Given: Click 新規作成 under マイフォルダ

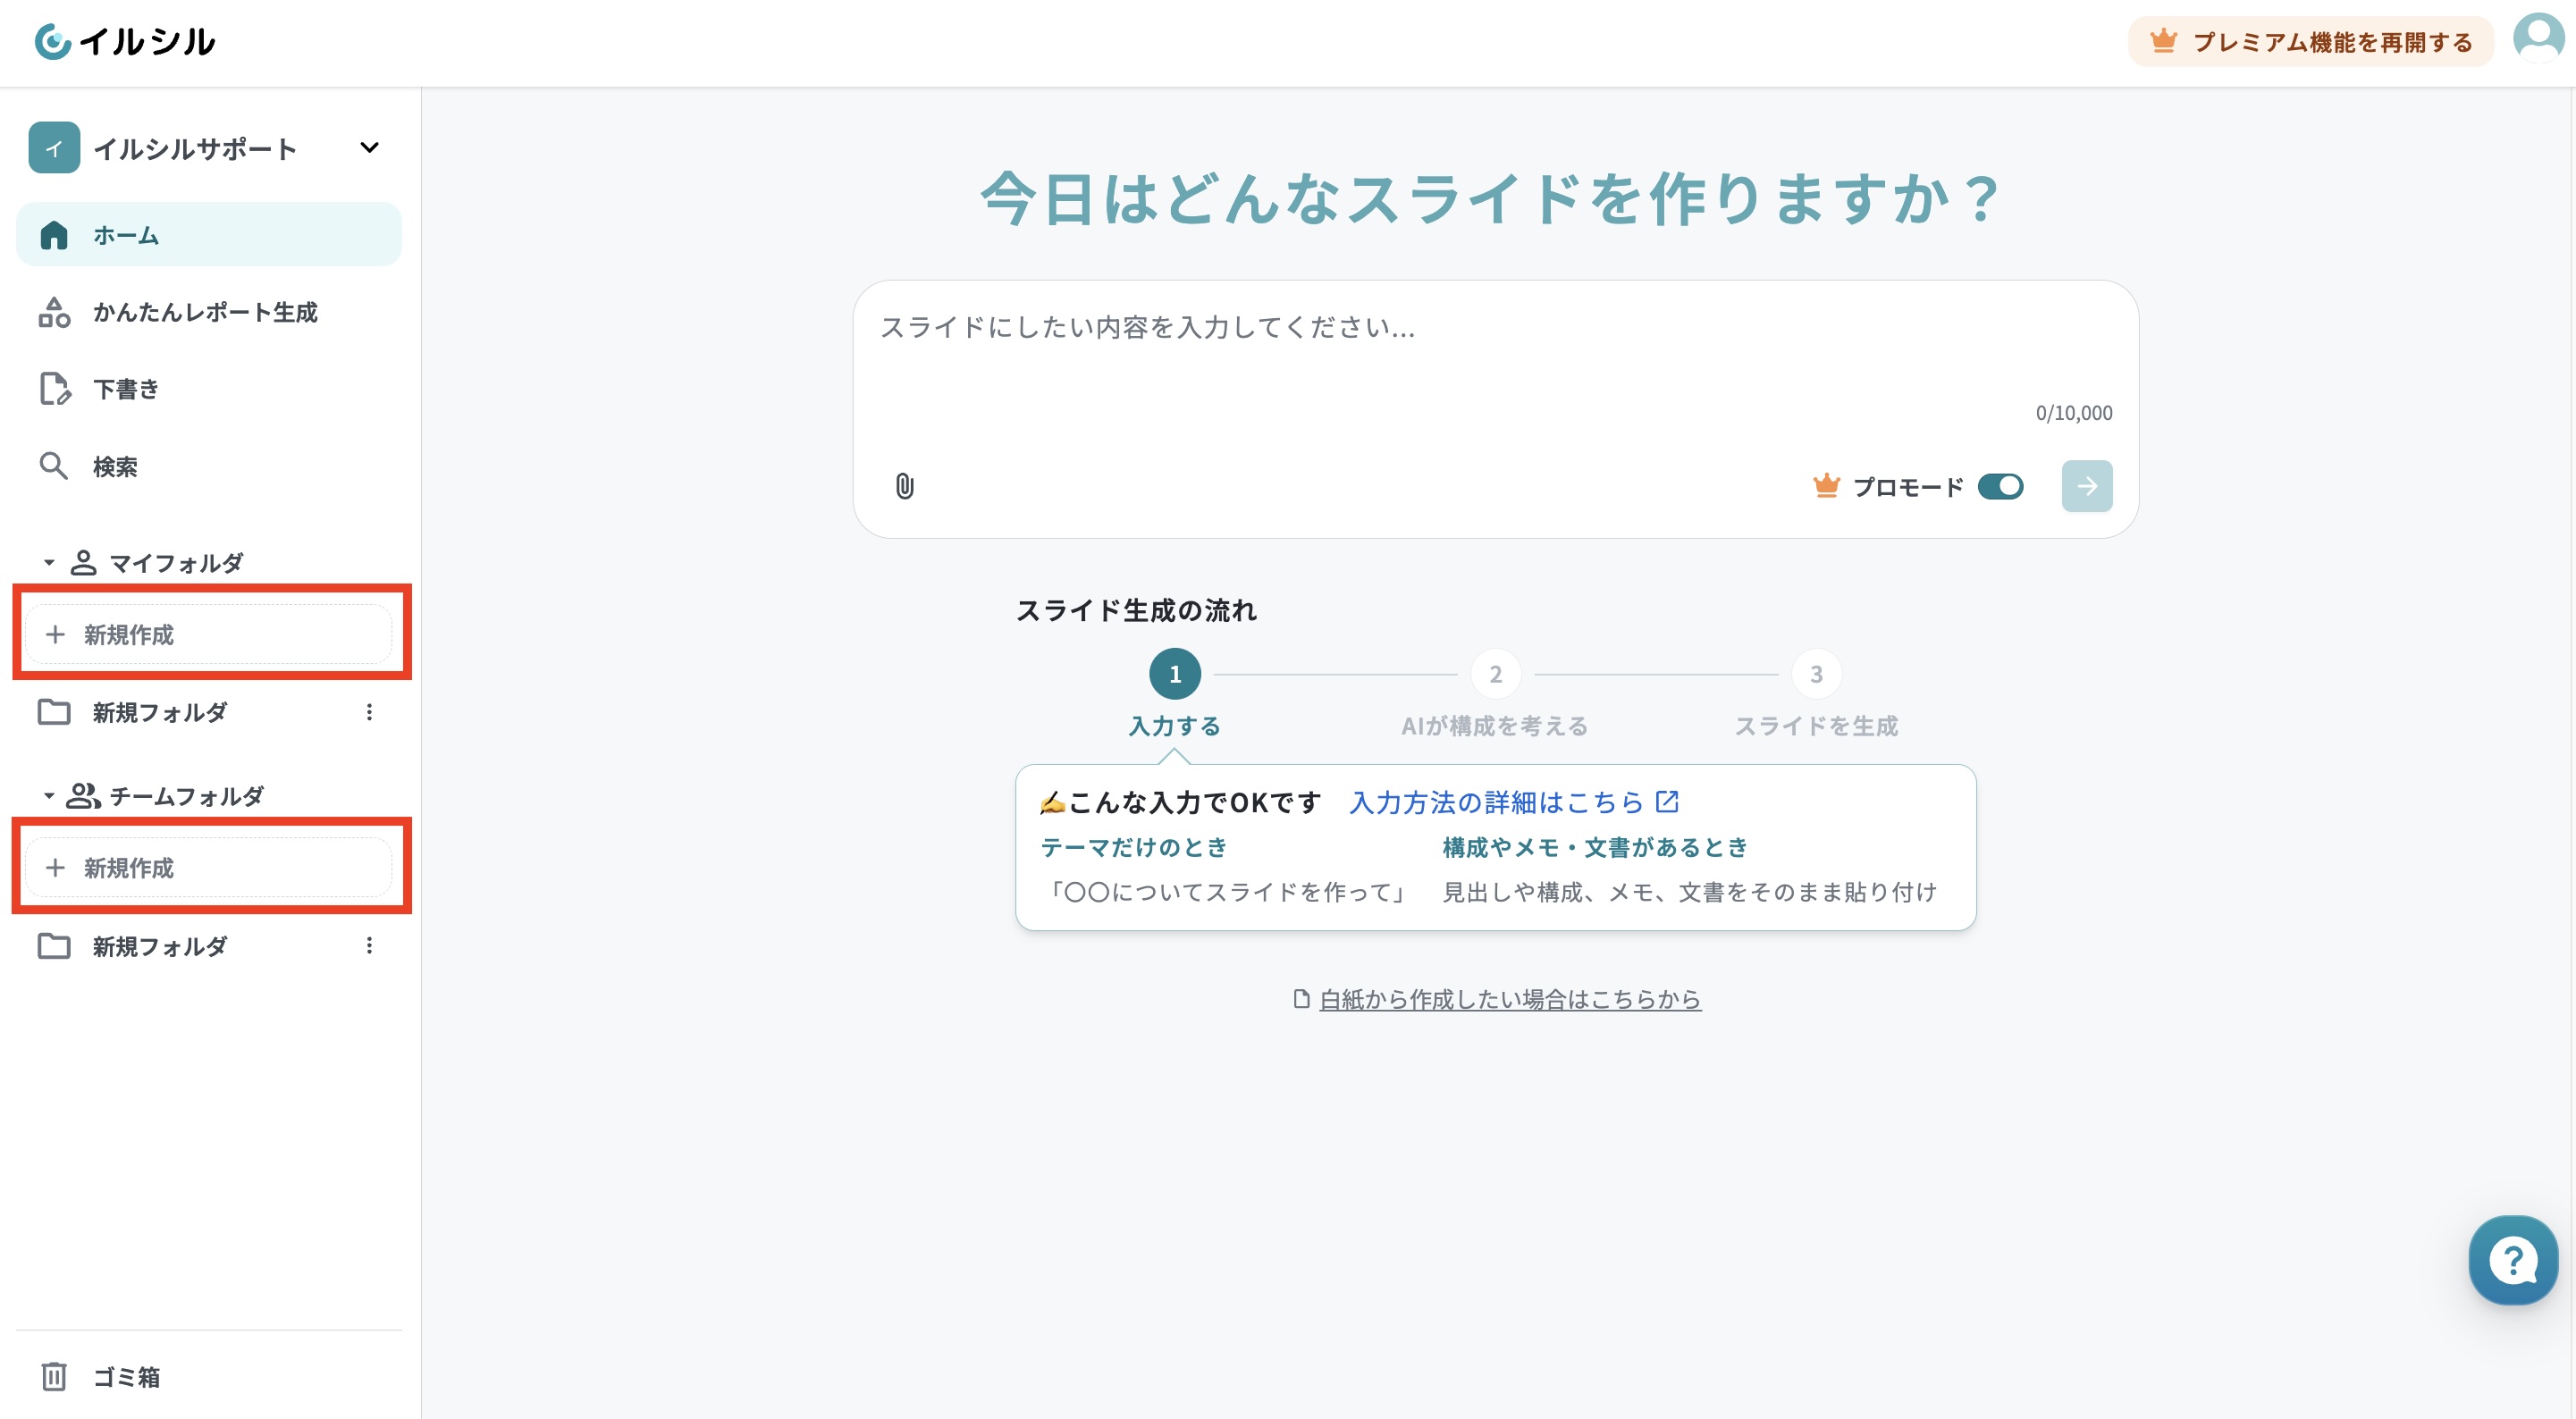Looking at the screenshot, I should [x=208, y=634].
